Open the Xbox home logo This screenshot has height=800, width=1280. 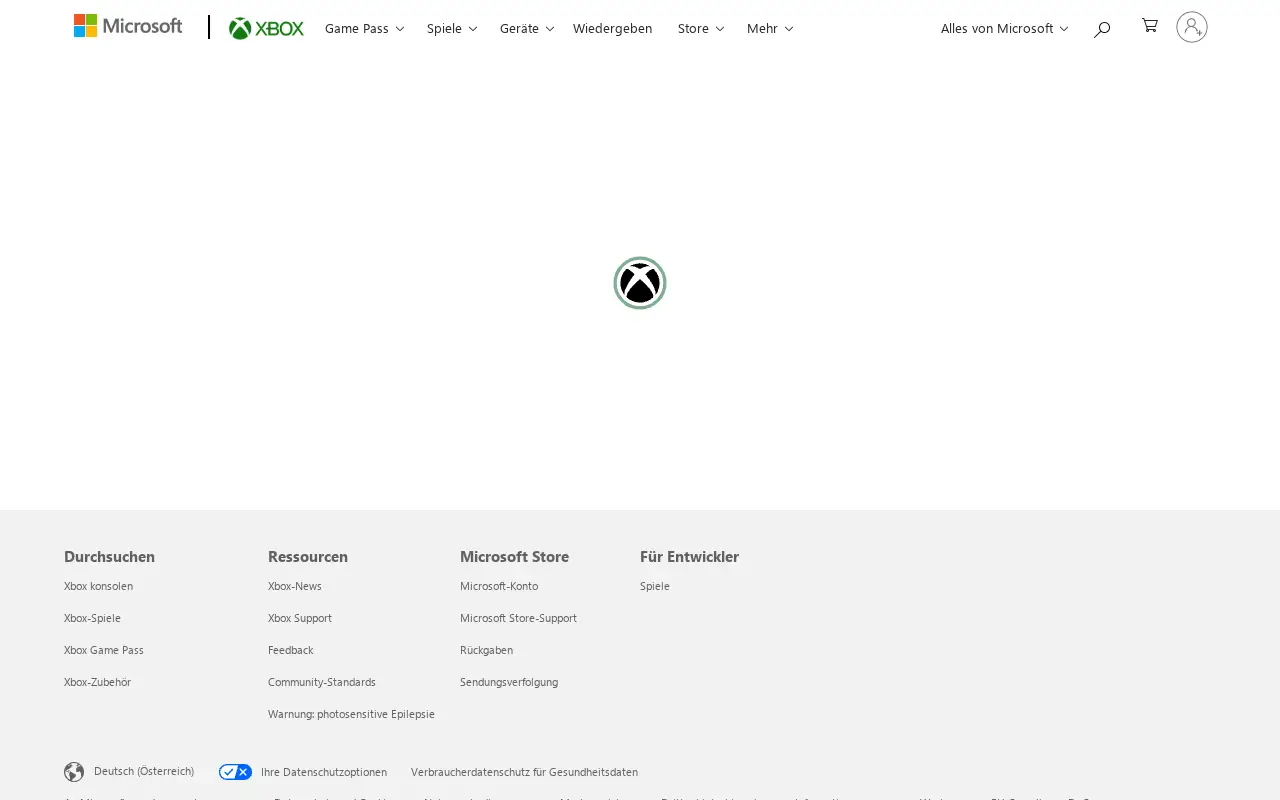[x=266, y=28]
